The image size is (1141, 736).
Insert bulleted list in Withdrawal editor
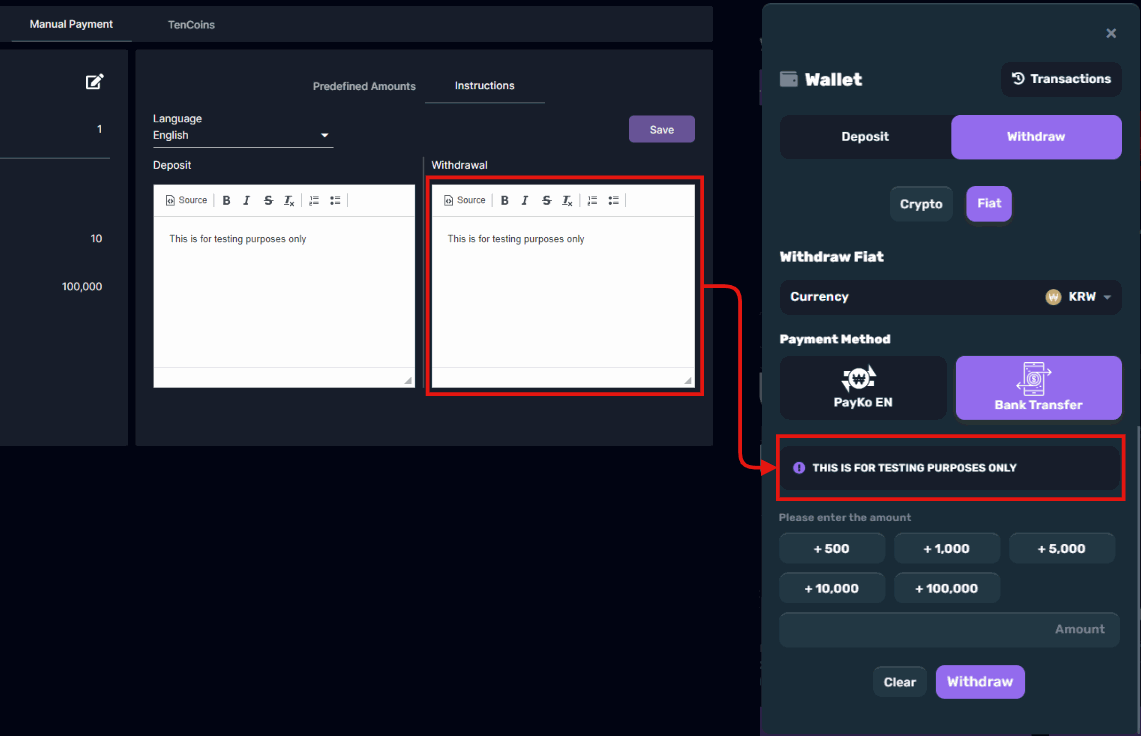click(x=613, y=200)
